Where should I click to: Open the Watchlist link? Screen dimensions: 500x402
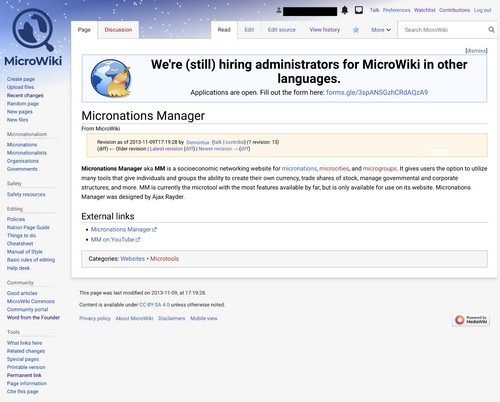tap(425, 10)
